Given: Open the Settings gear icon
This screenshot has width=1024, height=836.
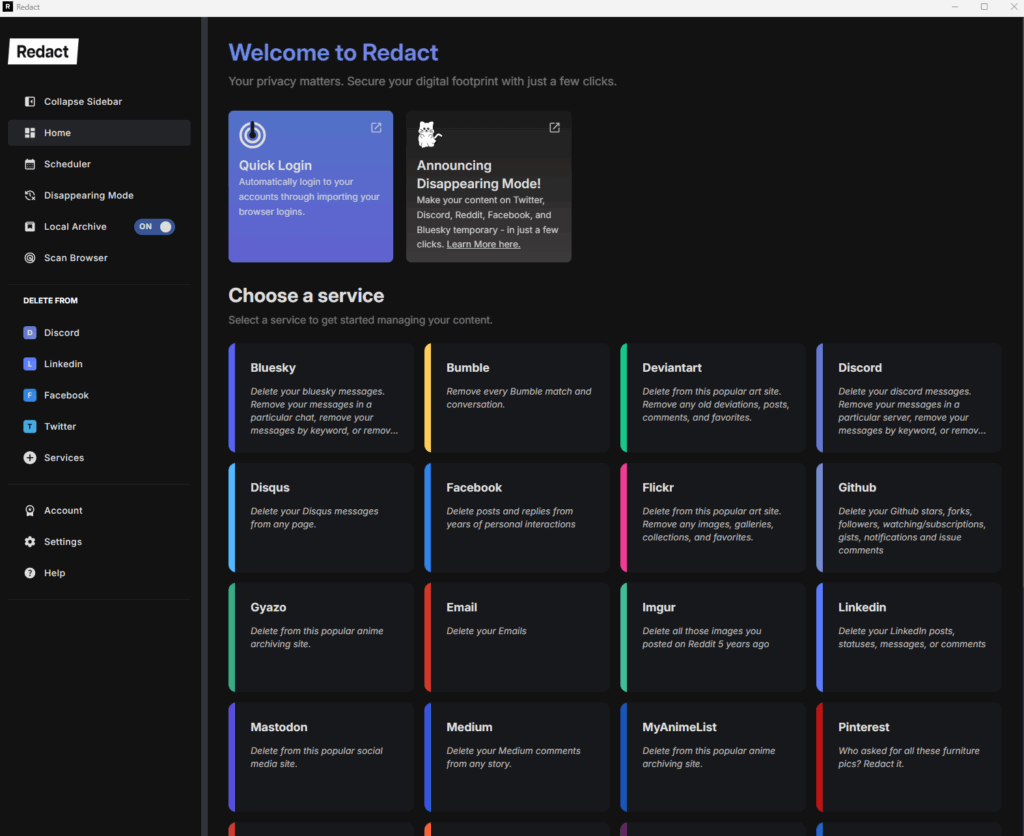Looking at the screenshot, I should 30,542.
